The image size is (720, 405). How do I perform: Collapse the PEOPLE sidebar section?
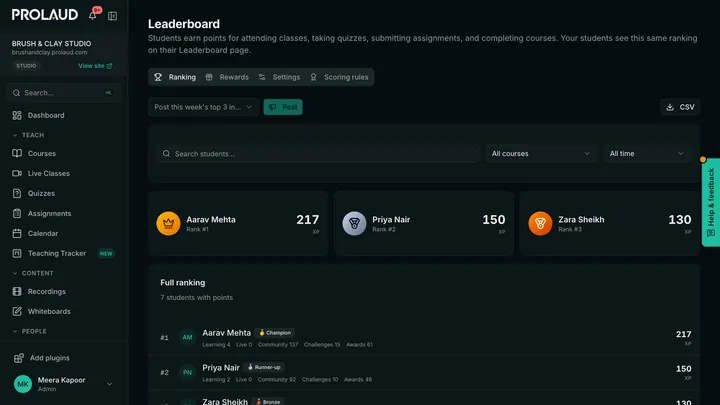point(29,331)
